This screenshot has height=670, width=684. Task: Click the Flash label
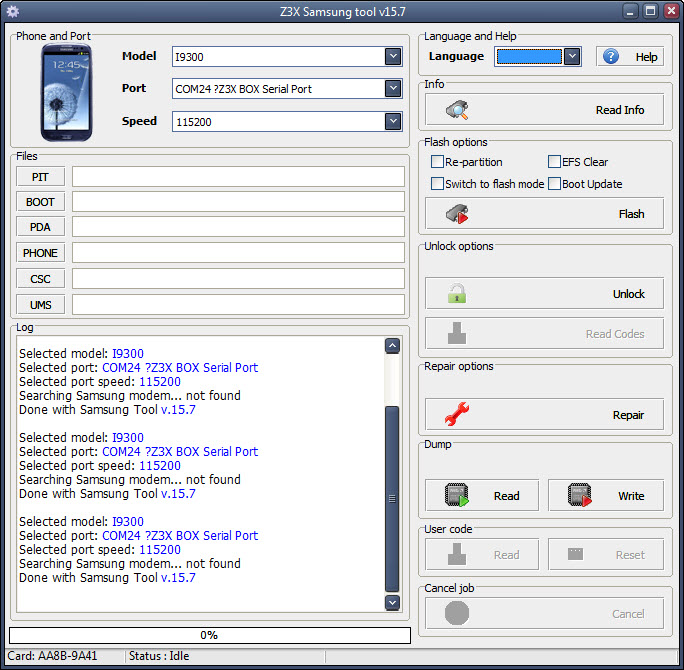pos(631,214)
